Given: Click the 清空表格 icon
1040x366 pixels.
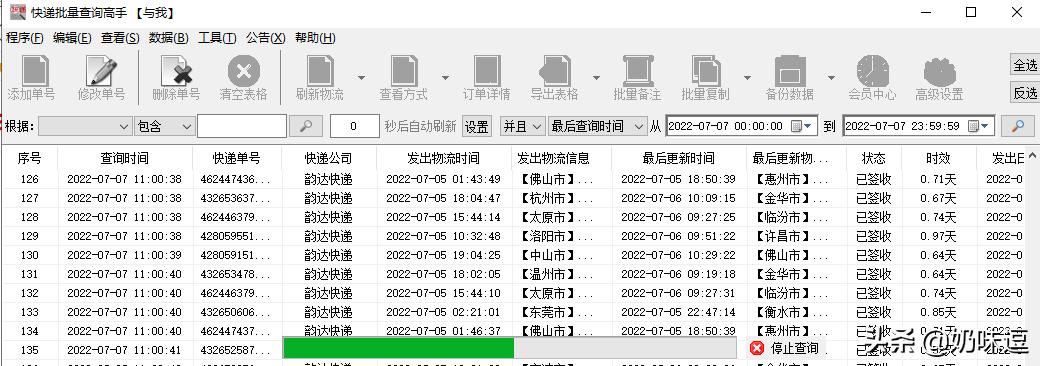Looking at the screenshot, I should click(243, 71).
